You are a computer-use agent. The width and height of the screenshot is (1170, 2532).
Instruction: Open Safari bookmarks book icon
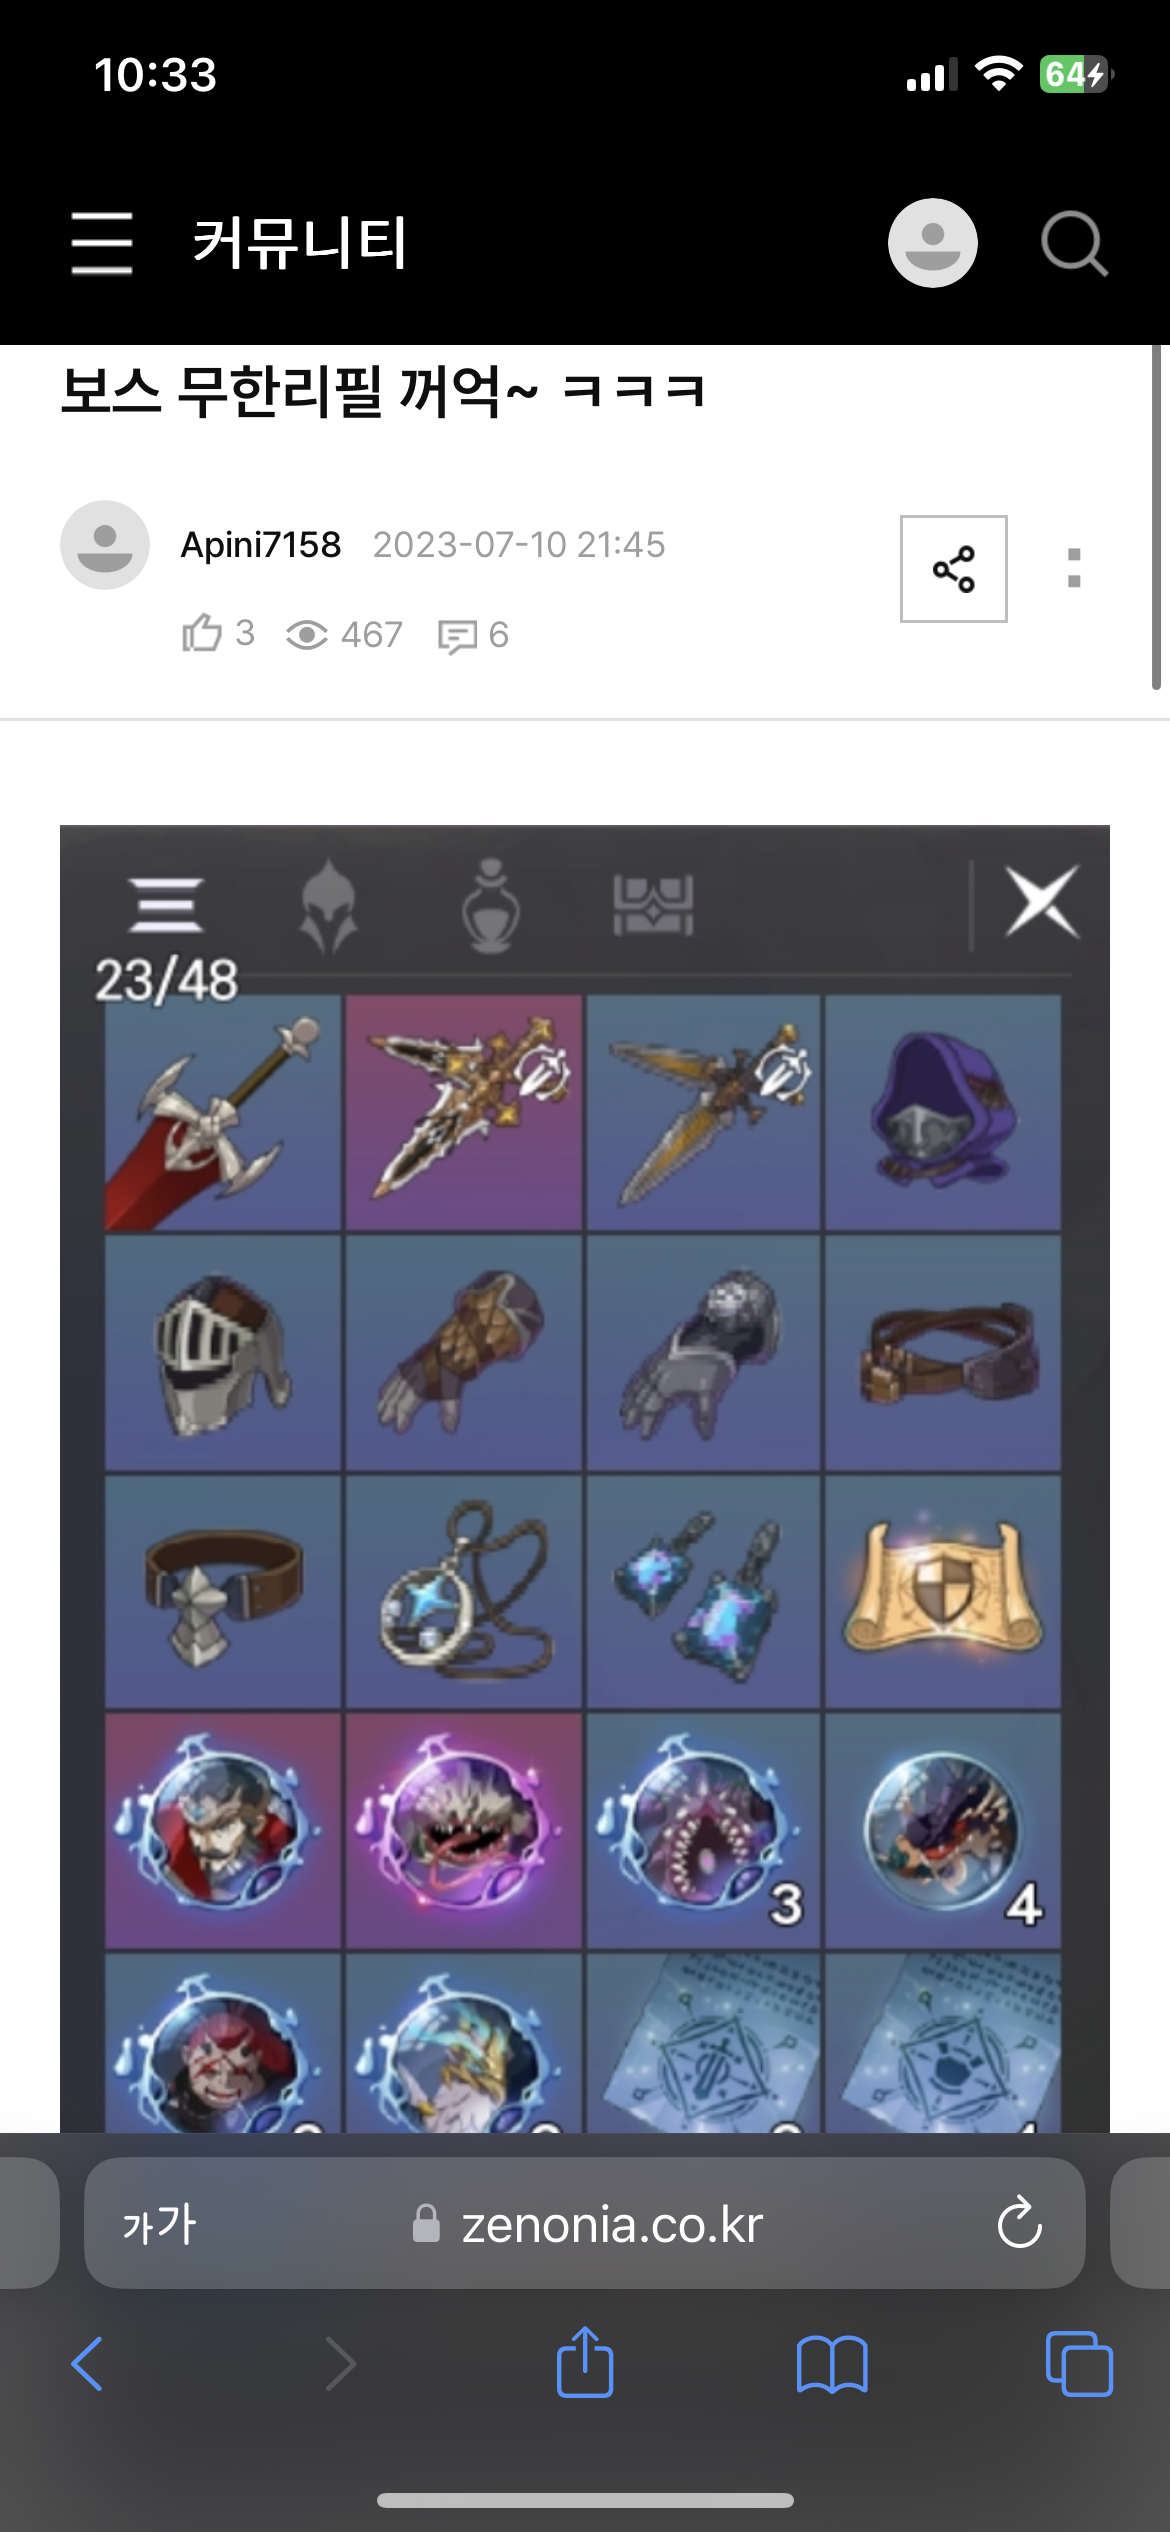click(x=832, y=2365)
